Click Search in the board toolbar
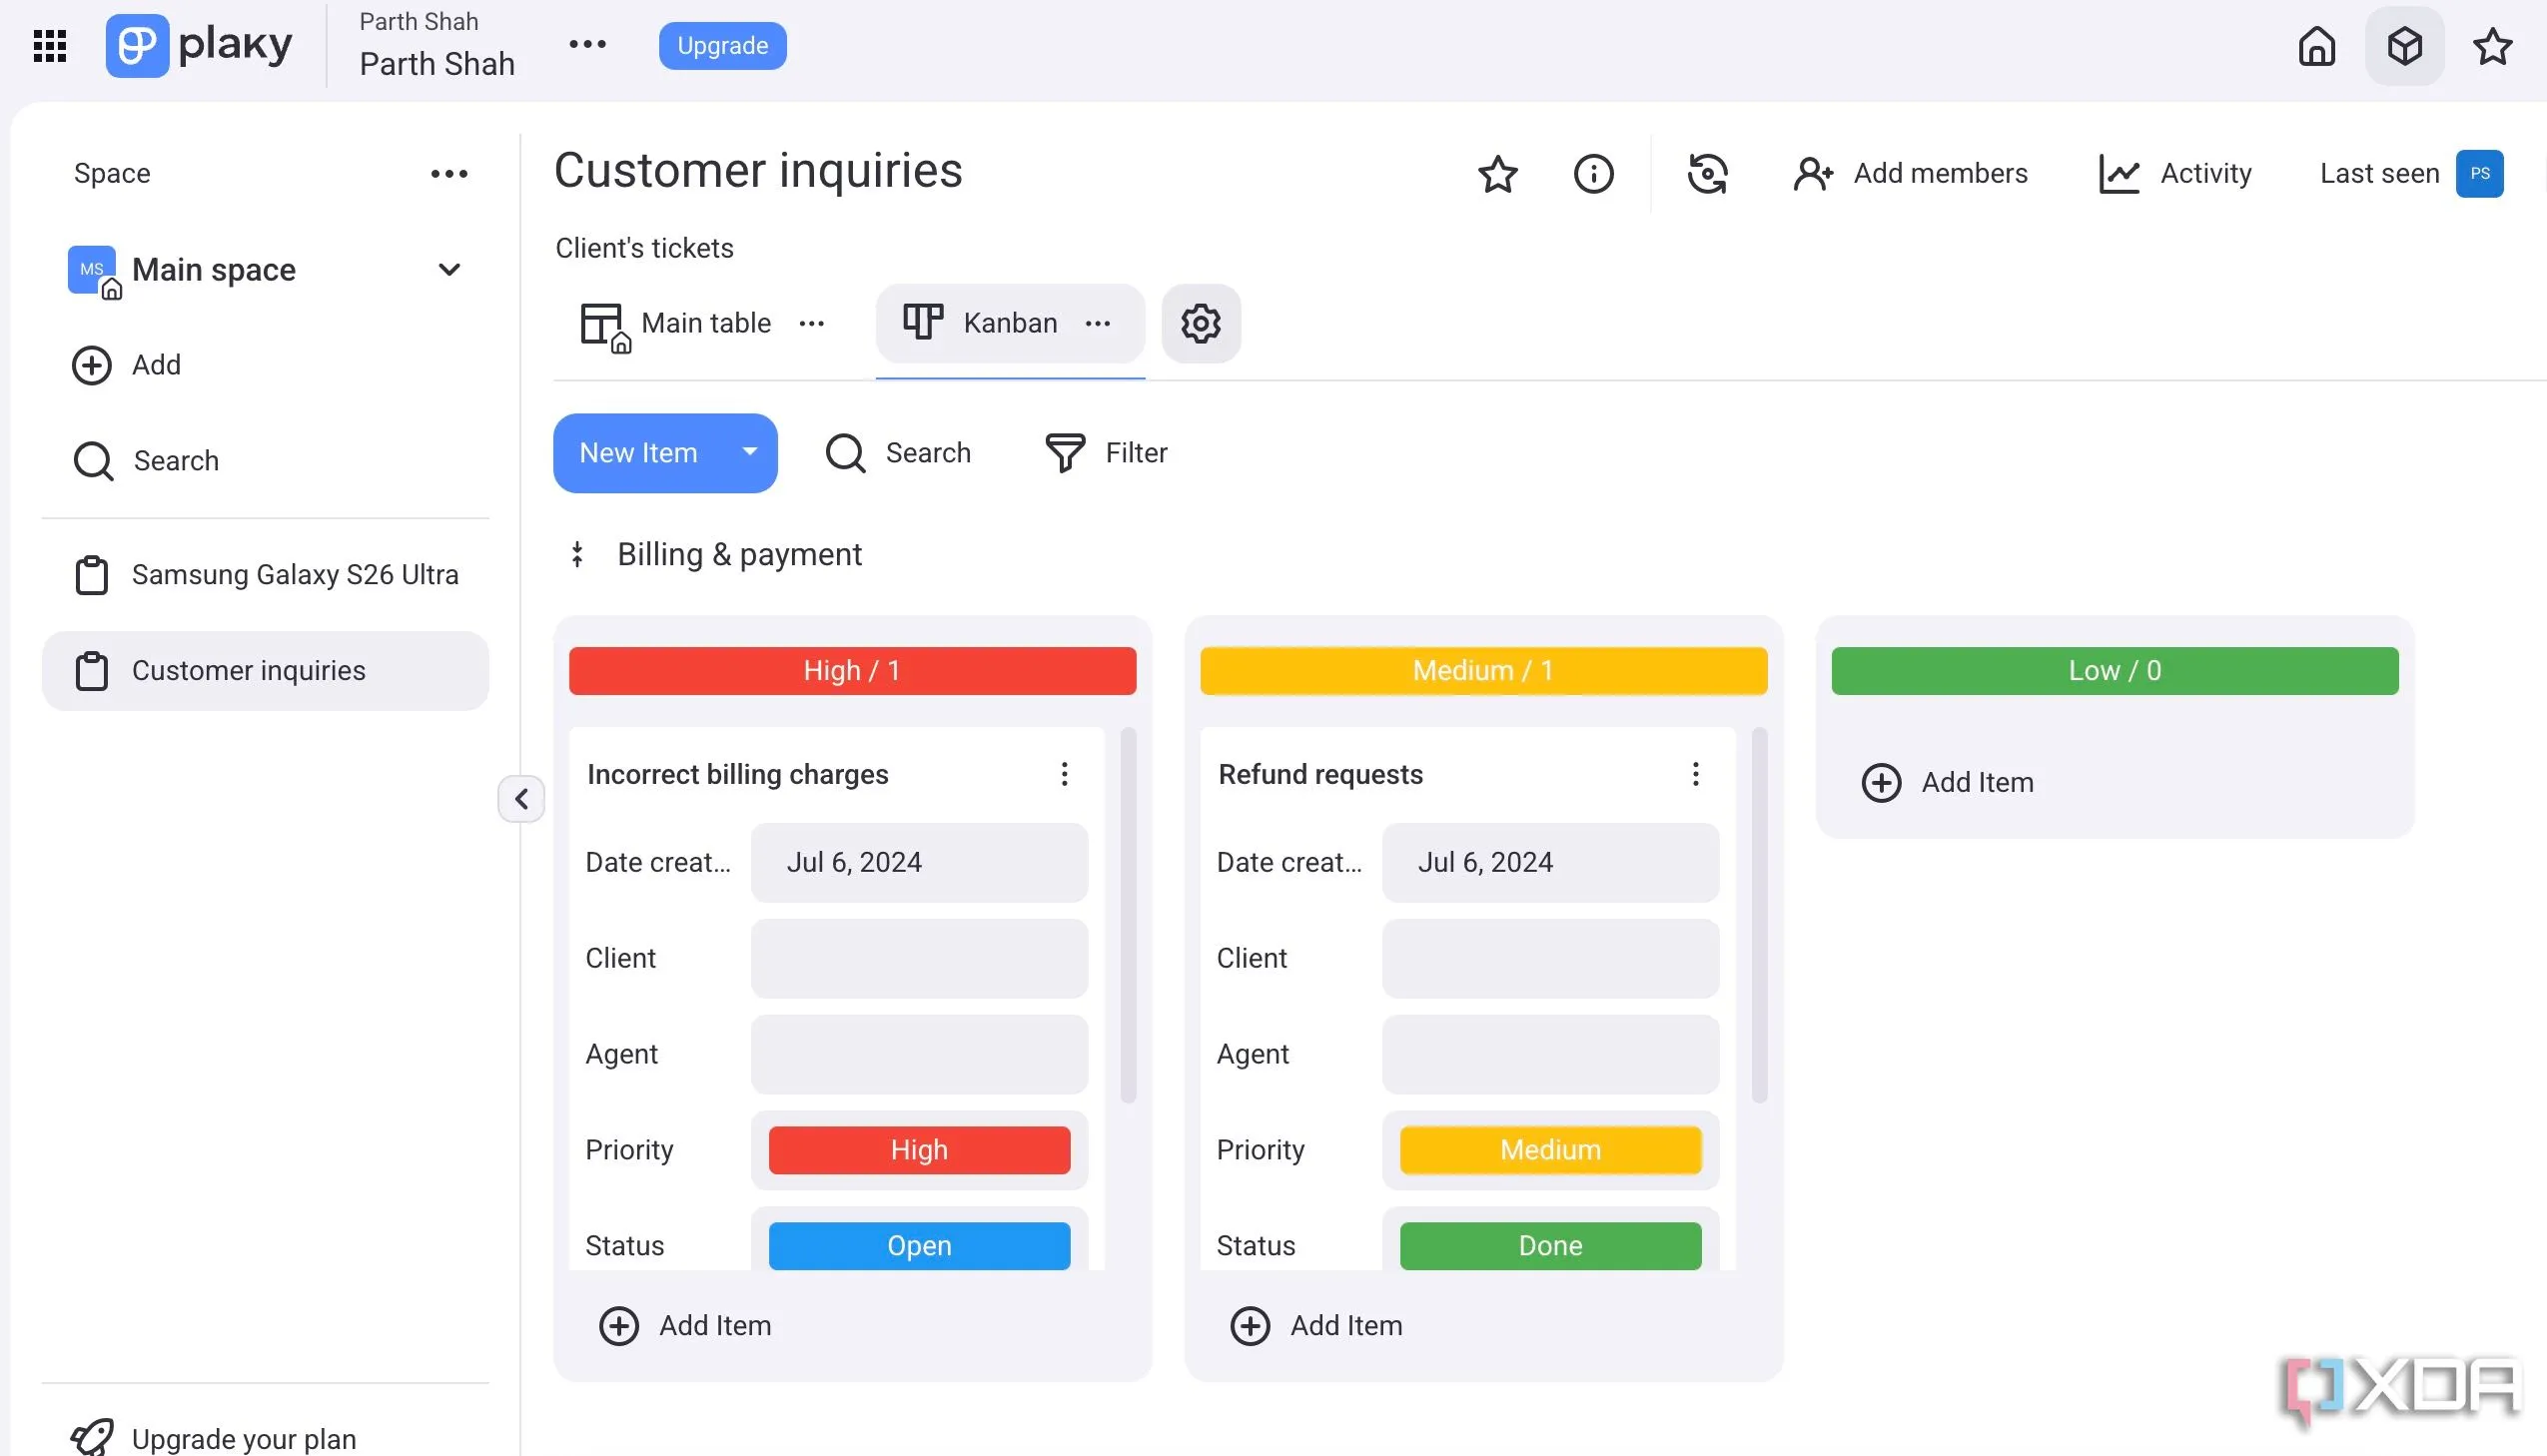This screenshot has height=1456, width=2547. coord(898,453)
